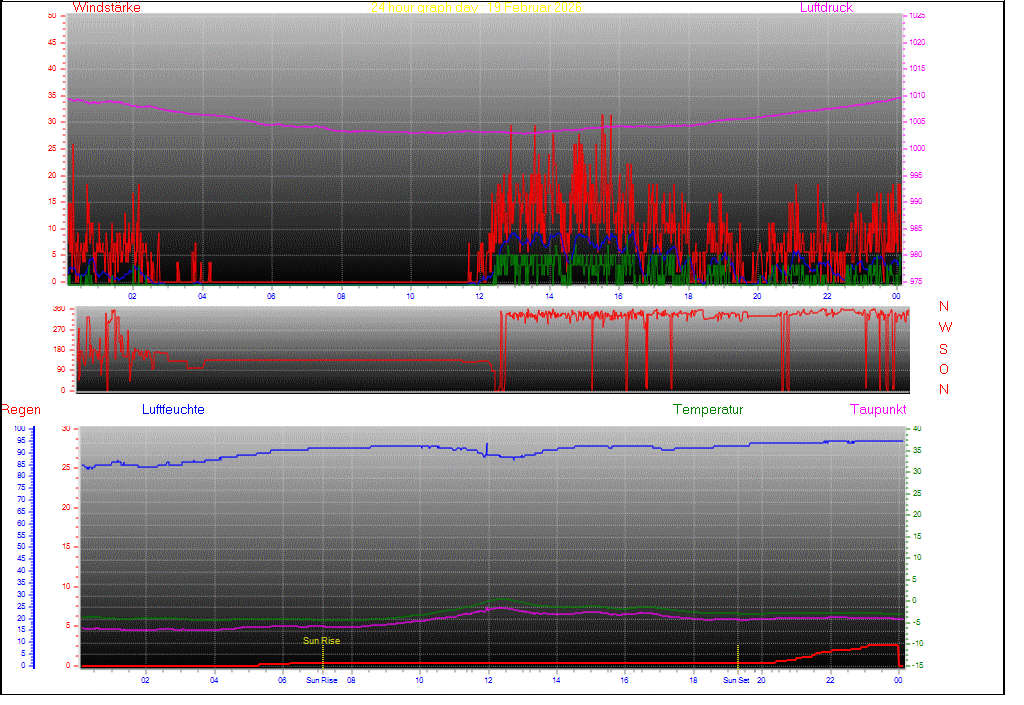The height and width of the screenshot is (705, 1024).
Task: Select the S wind direction letter
Action: 944,349
